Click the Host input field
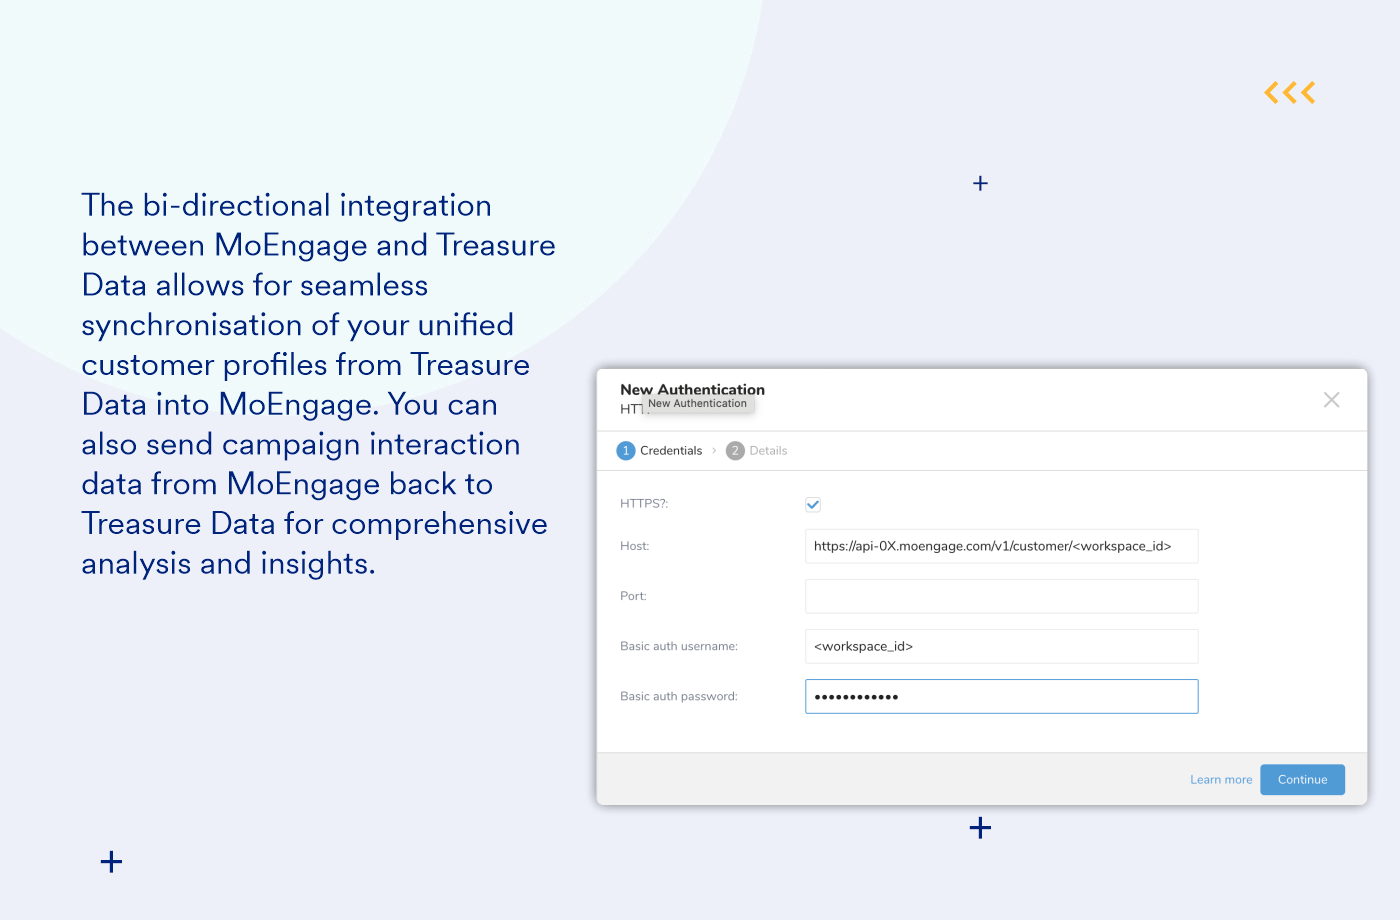 click(x=1001, y=546)
